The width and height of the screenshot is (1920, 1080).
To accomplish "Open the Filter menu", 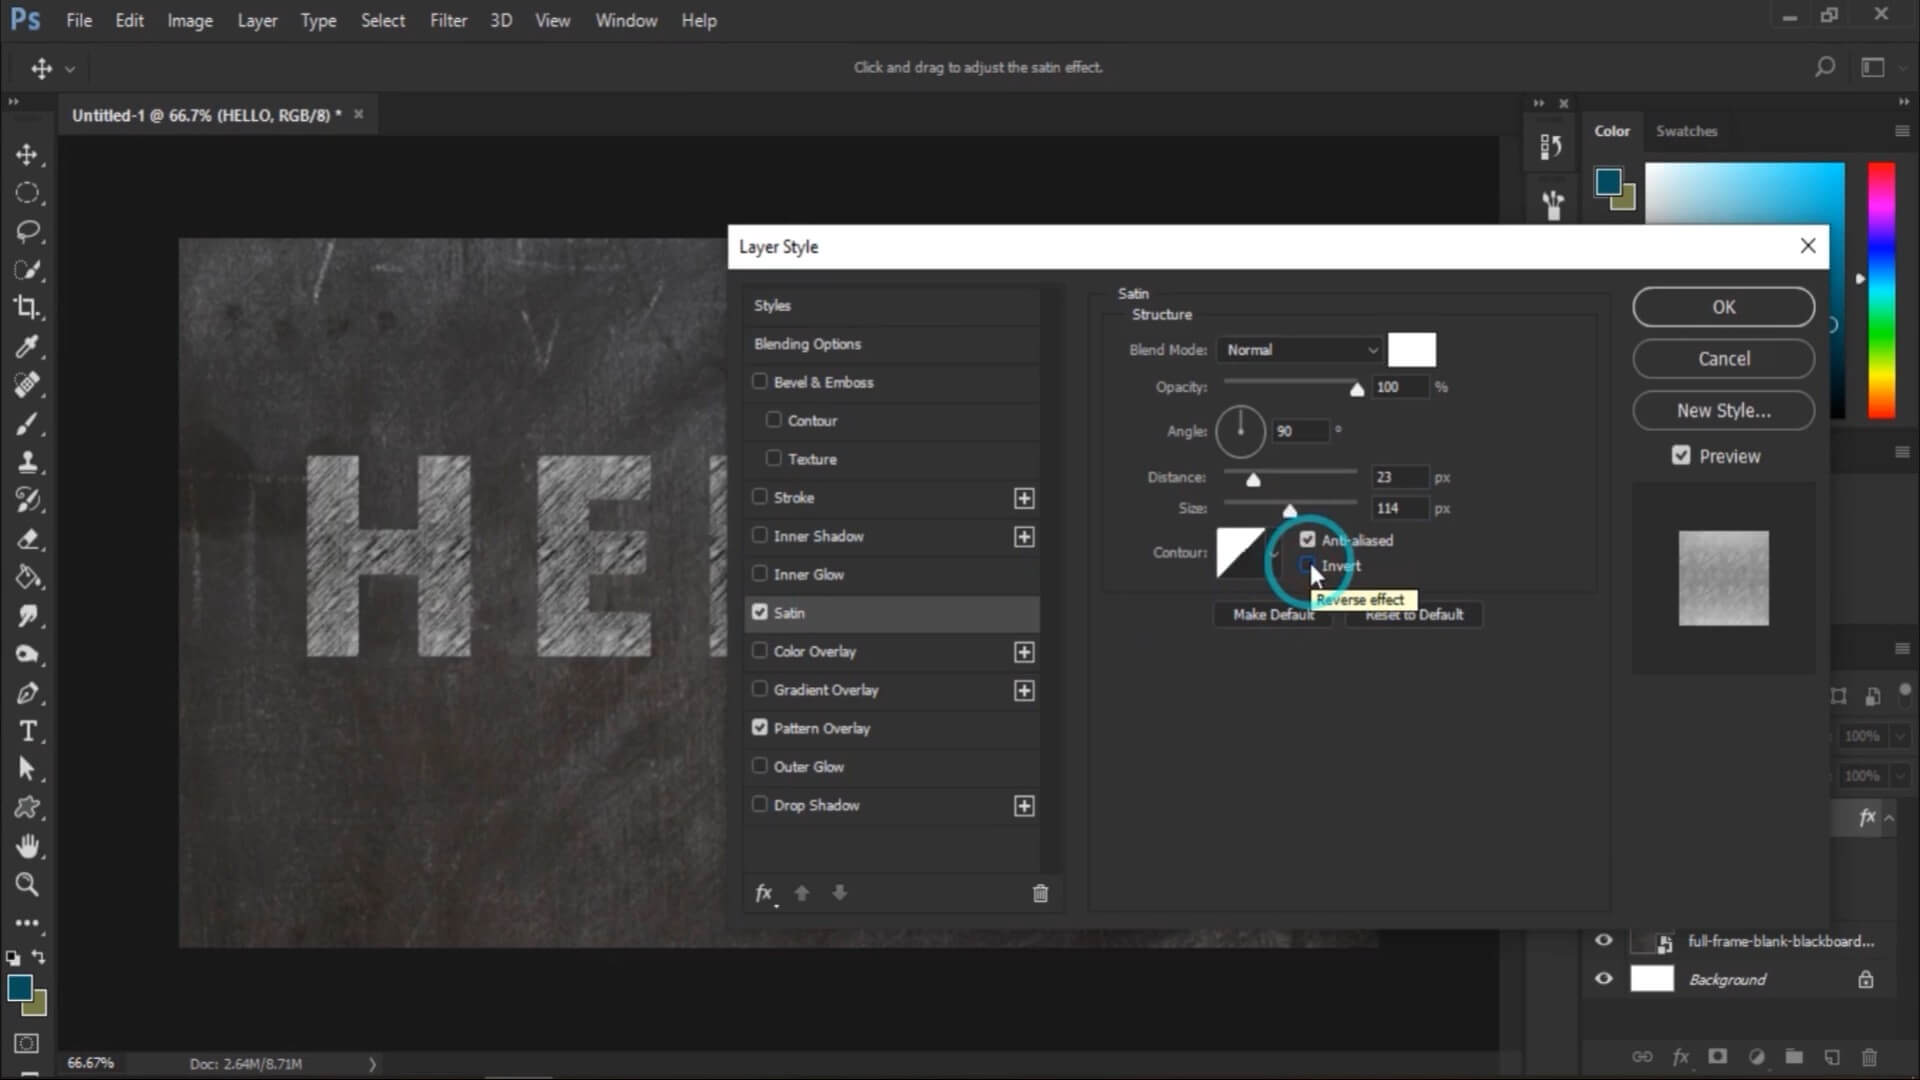I will tap(448, 20).
